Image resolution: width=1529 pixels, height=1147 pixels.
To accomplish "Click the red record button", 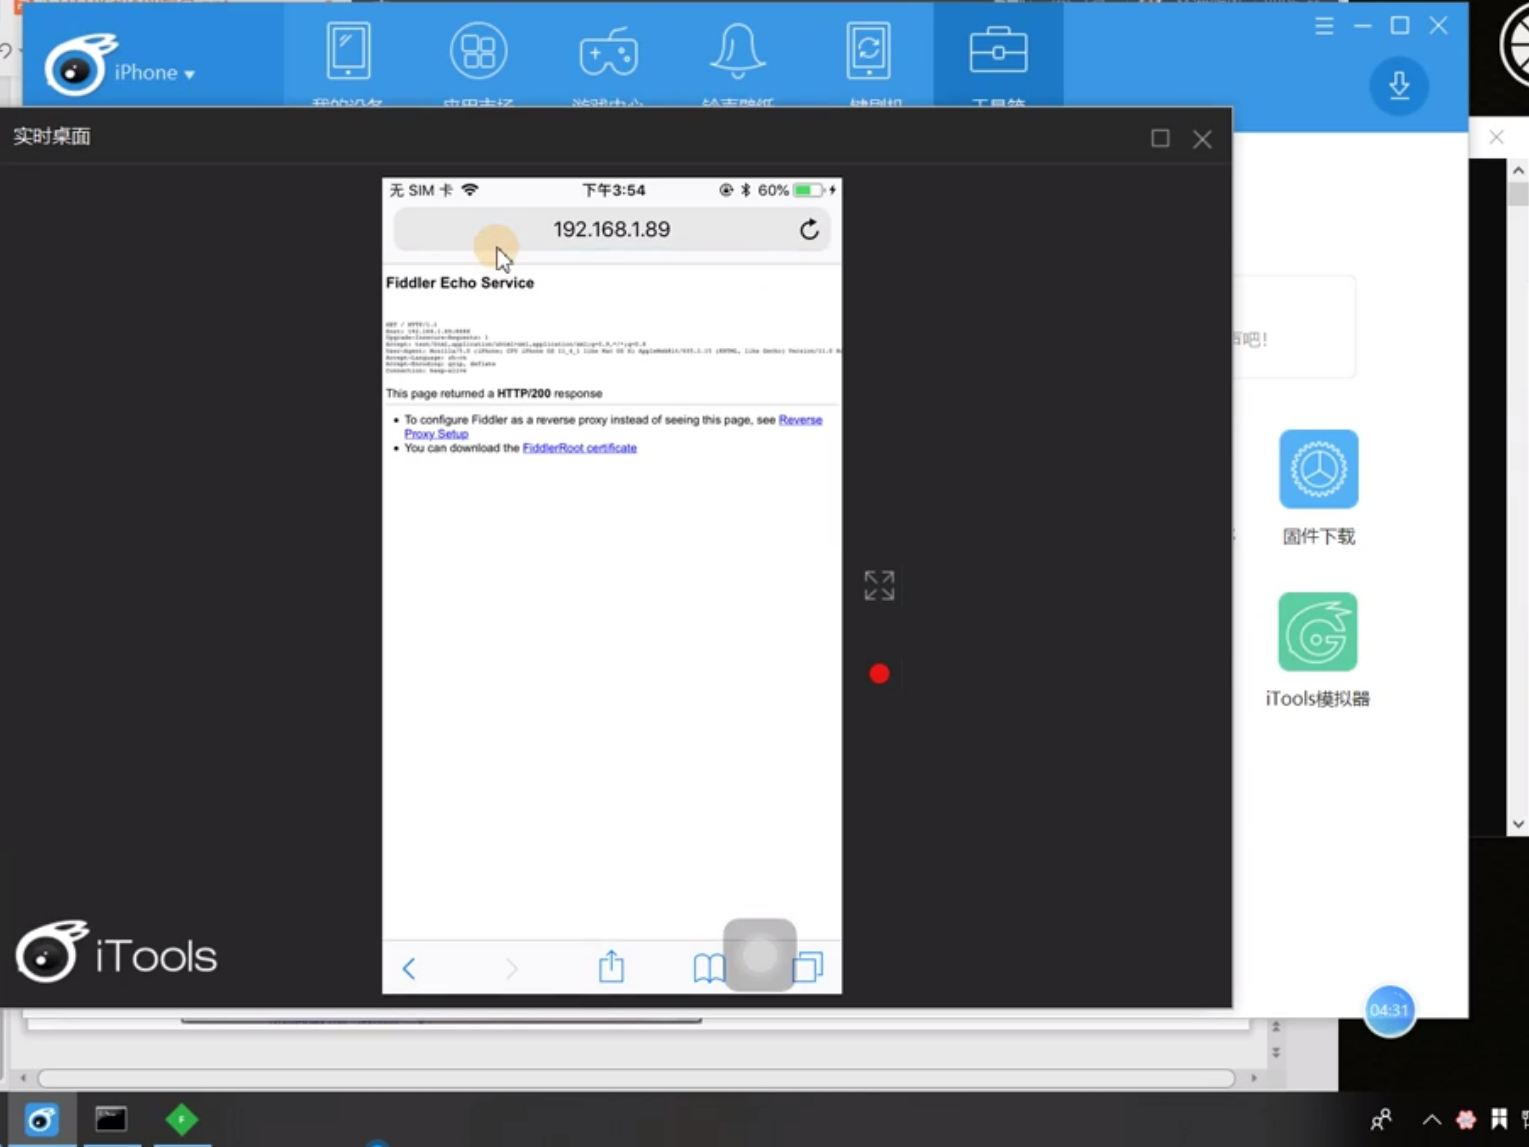I will coord(879,674).
